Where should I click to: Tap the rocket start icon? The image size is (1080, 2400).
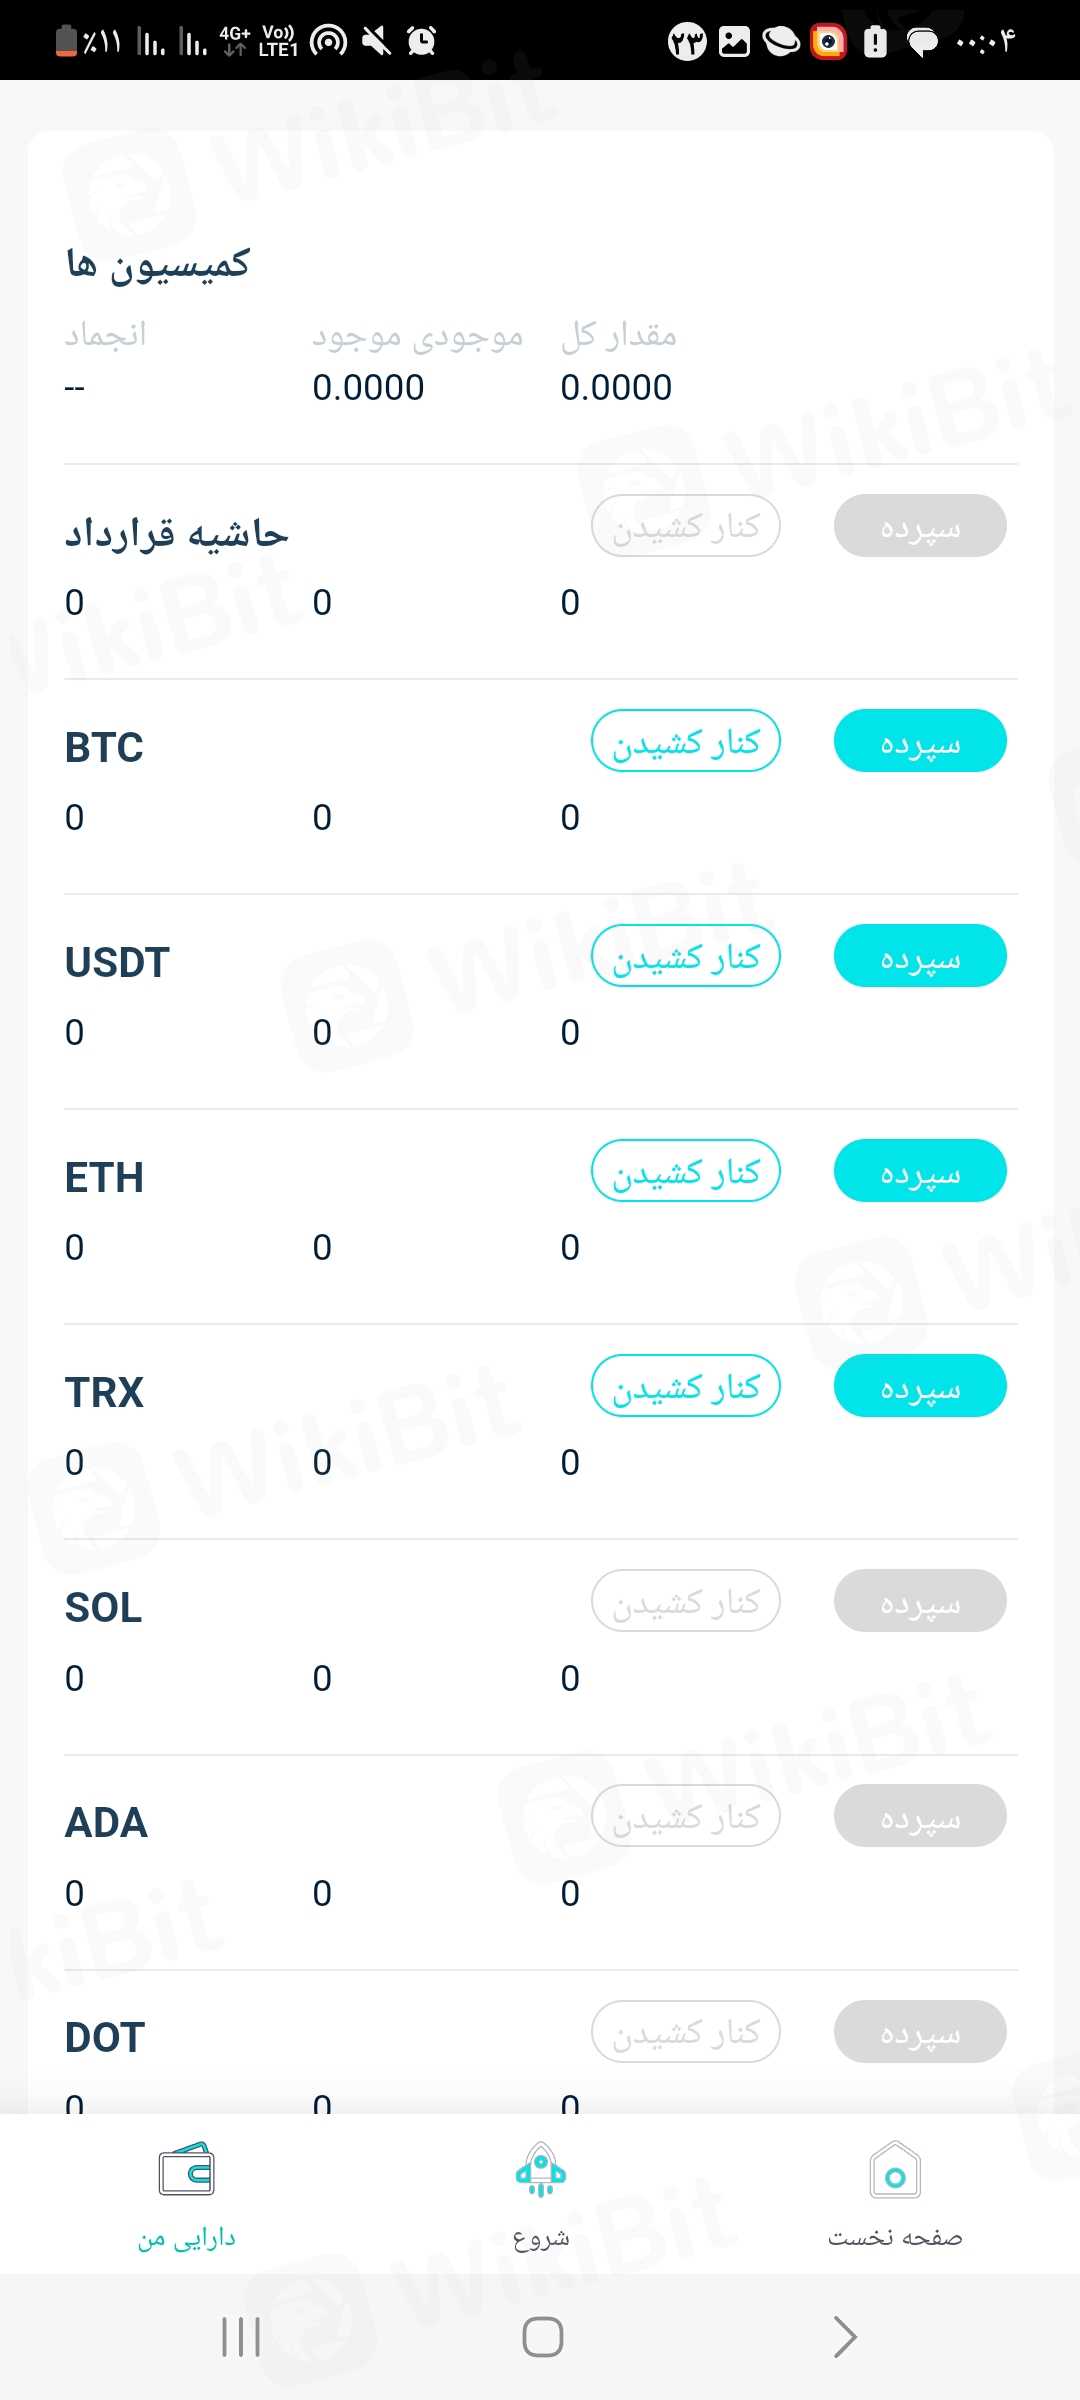540,2170
